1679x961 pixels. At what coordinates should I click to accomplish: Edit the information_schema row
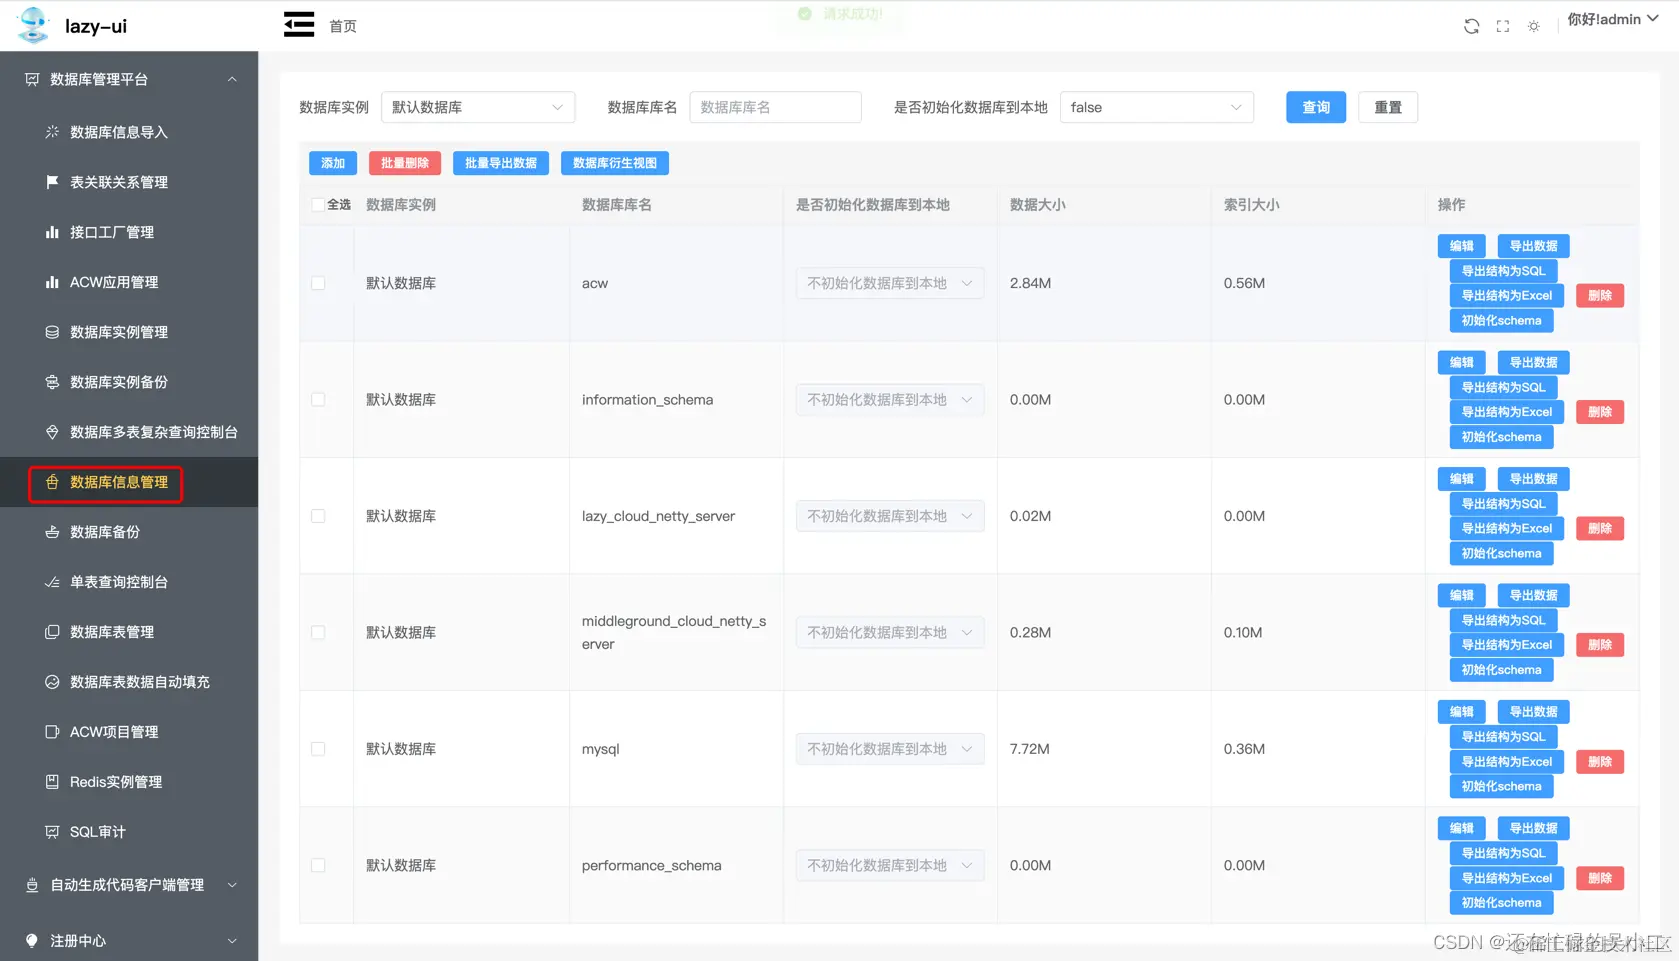pyautogui.click(x=1462, y=363)
